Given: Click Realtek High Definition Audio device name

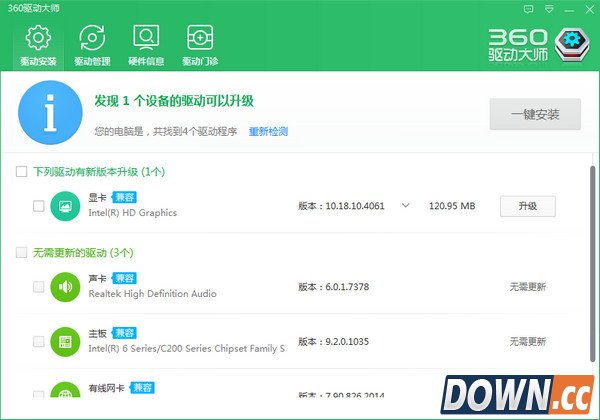Looking at the screenshot, I should point(153,294).
